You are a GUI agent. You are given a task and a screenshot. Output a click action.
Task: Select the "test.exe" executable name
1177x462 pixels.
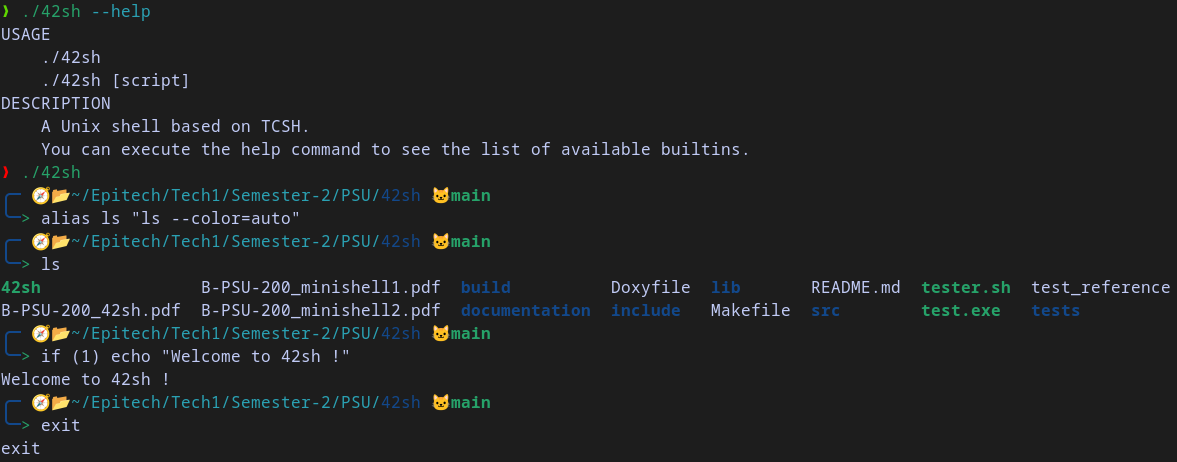(x=961, y=310)
